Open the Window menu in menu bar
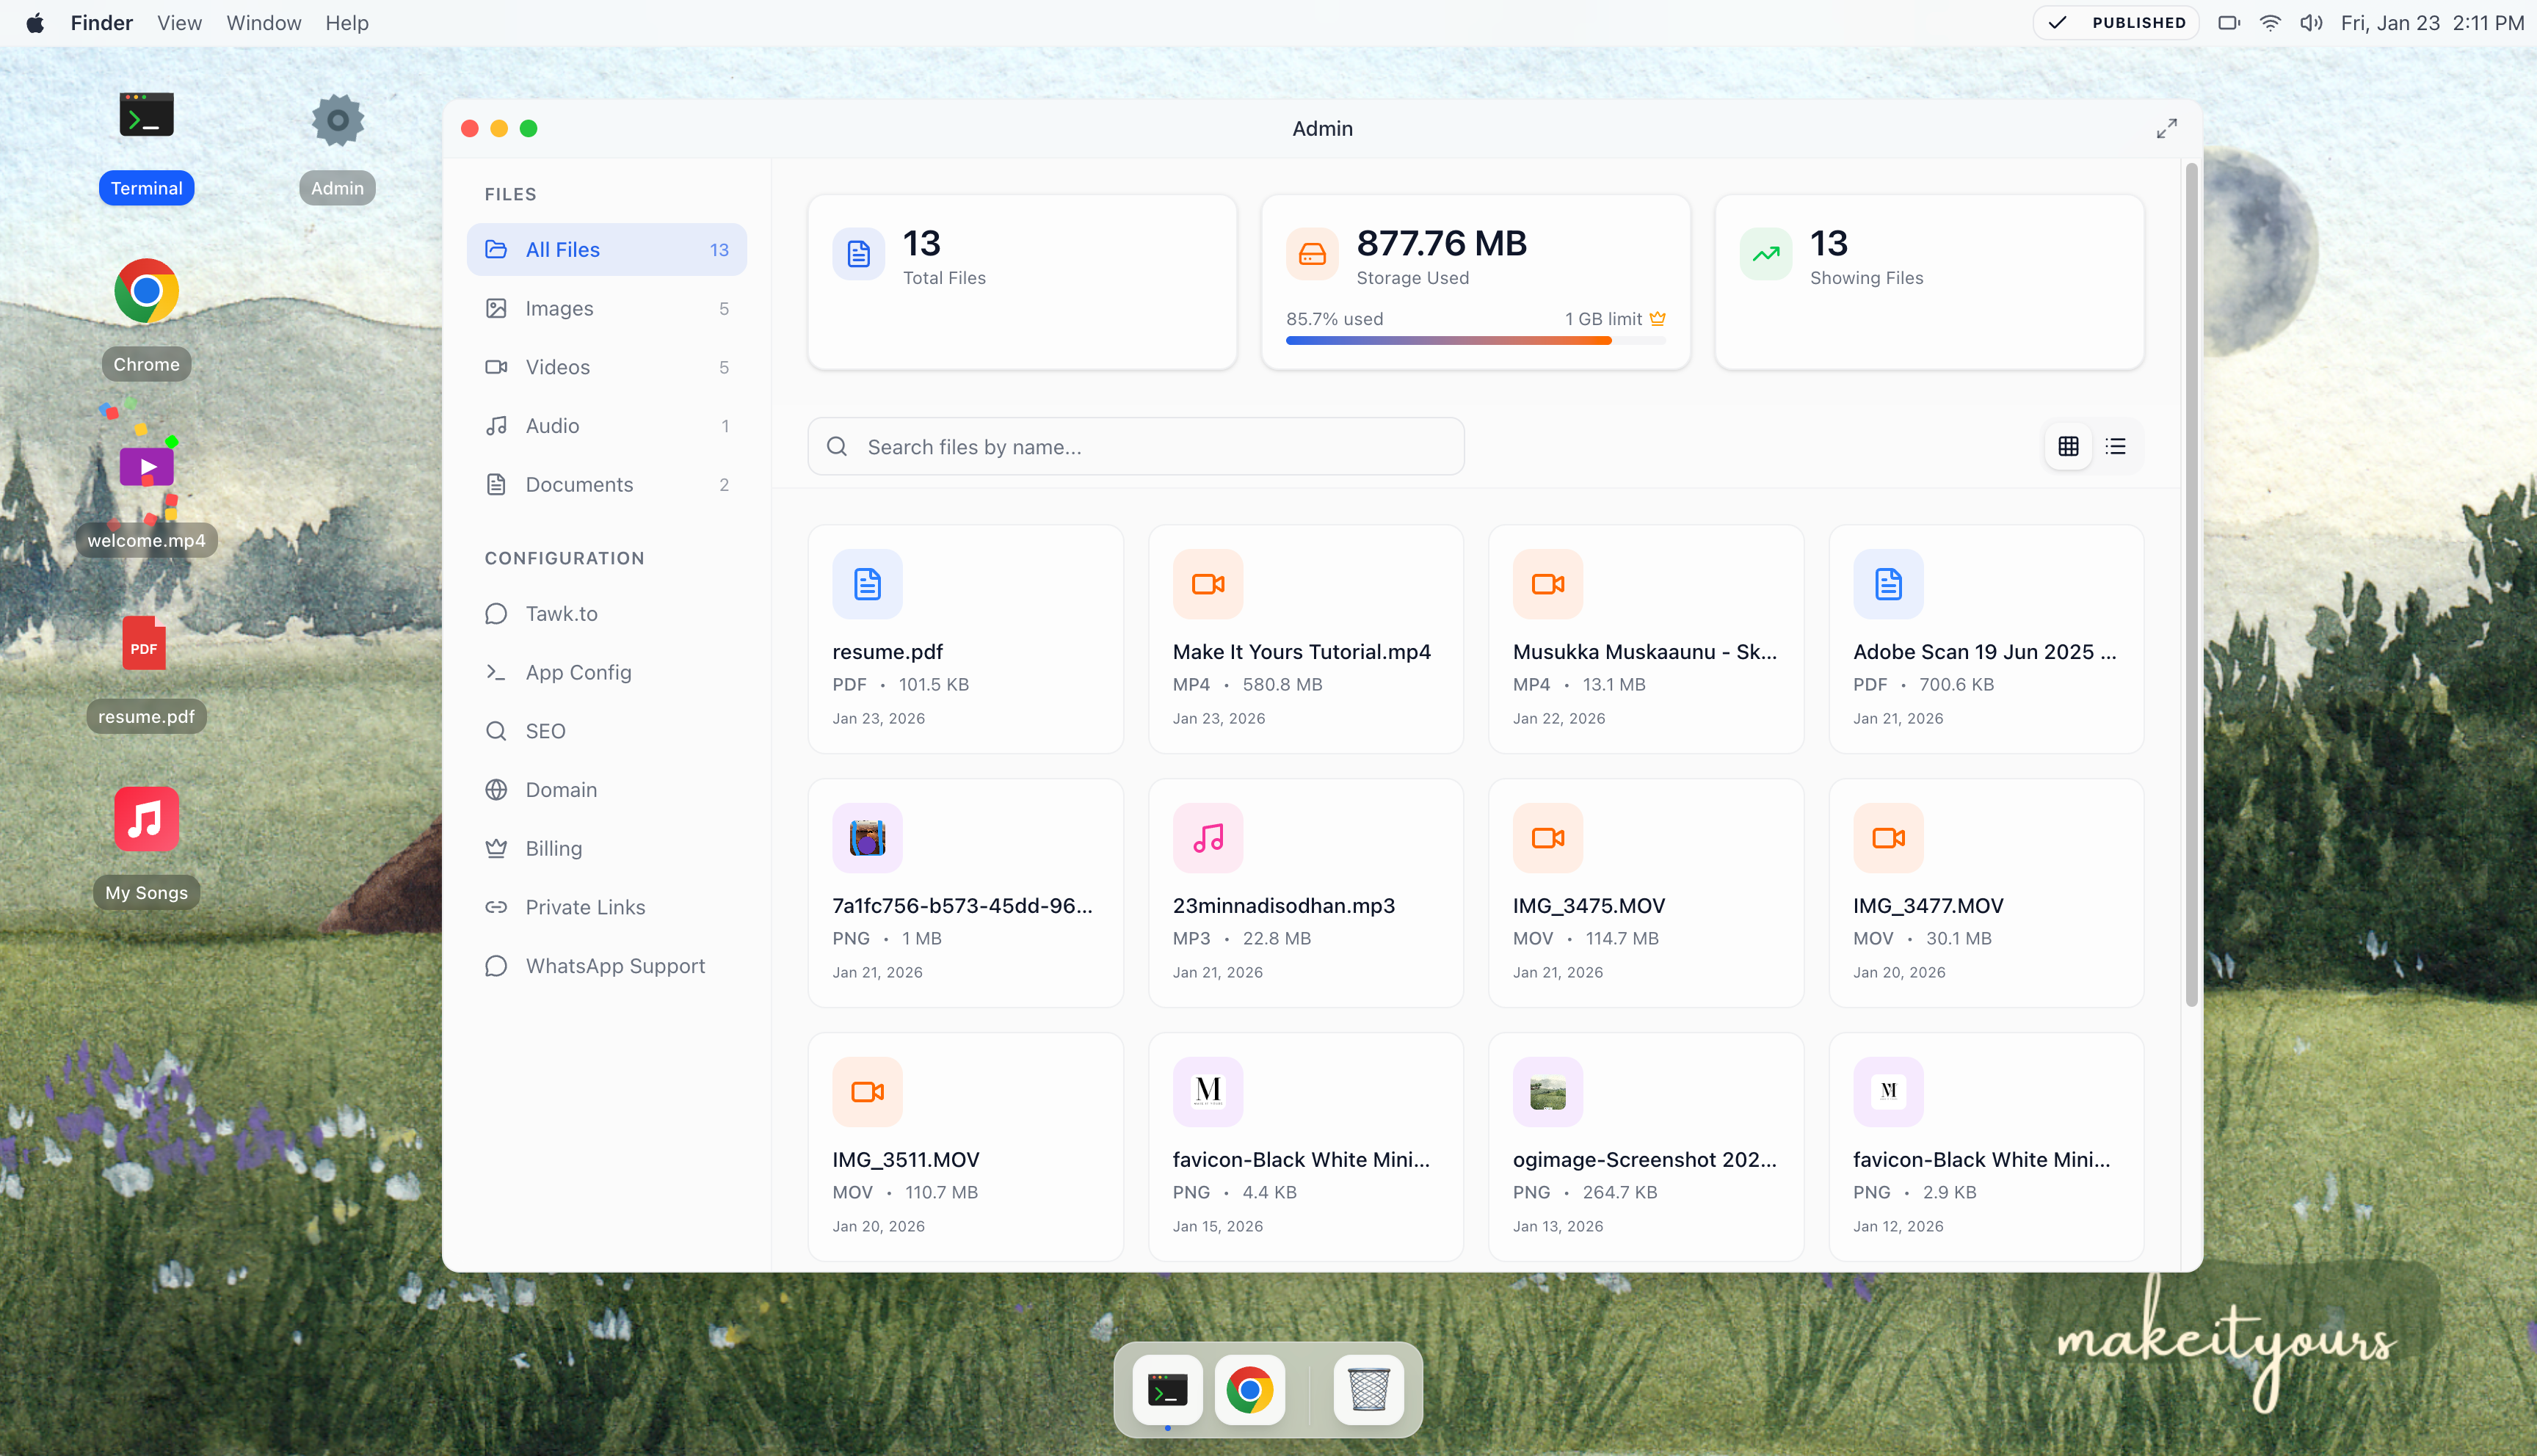 (x=263, y=22)
